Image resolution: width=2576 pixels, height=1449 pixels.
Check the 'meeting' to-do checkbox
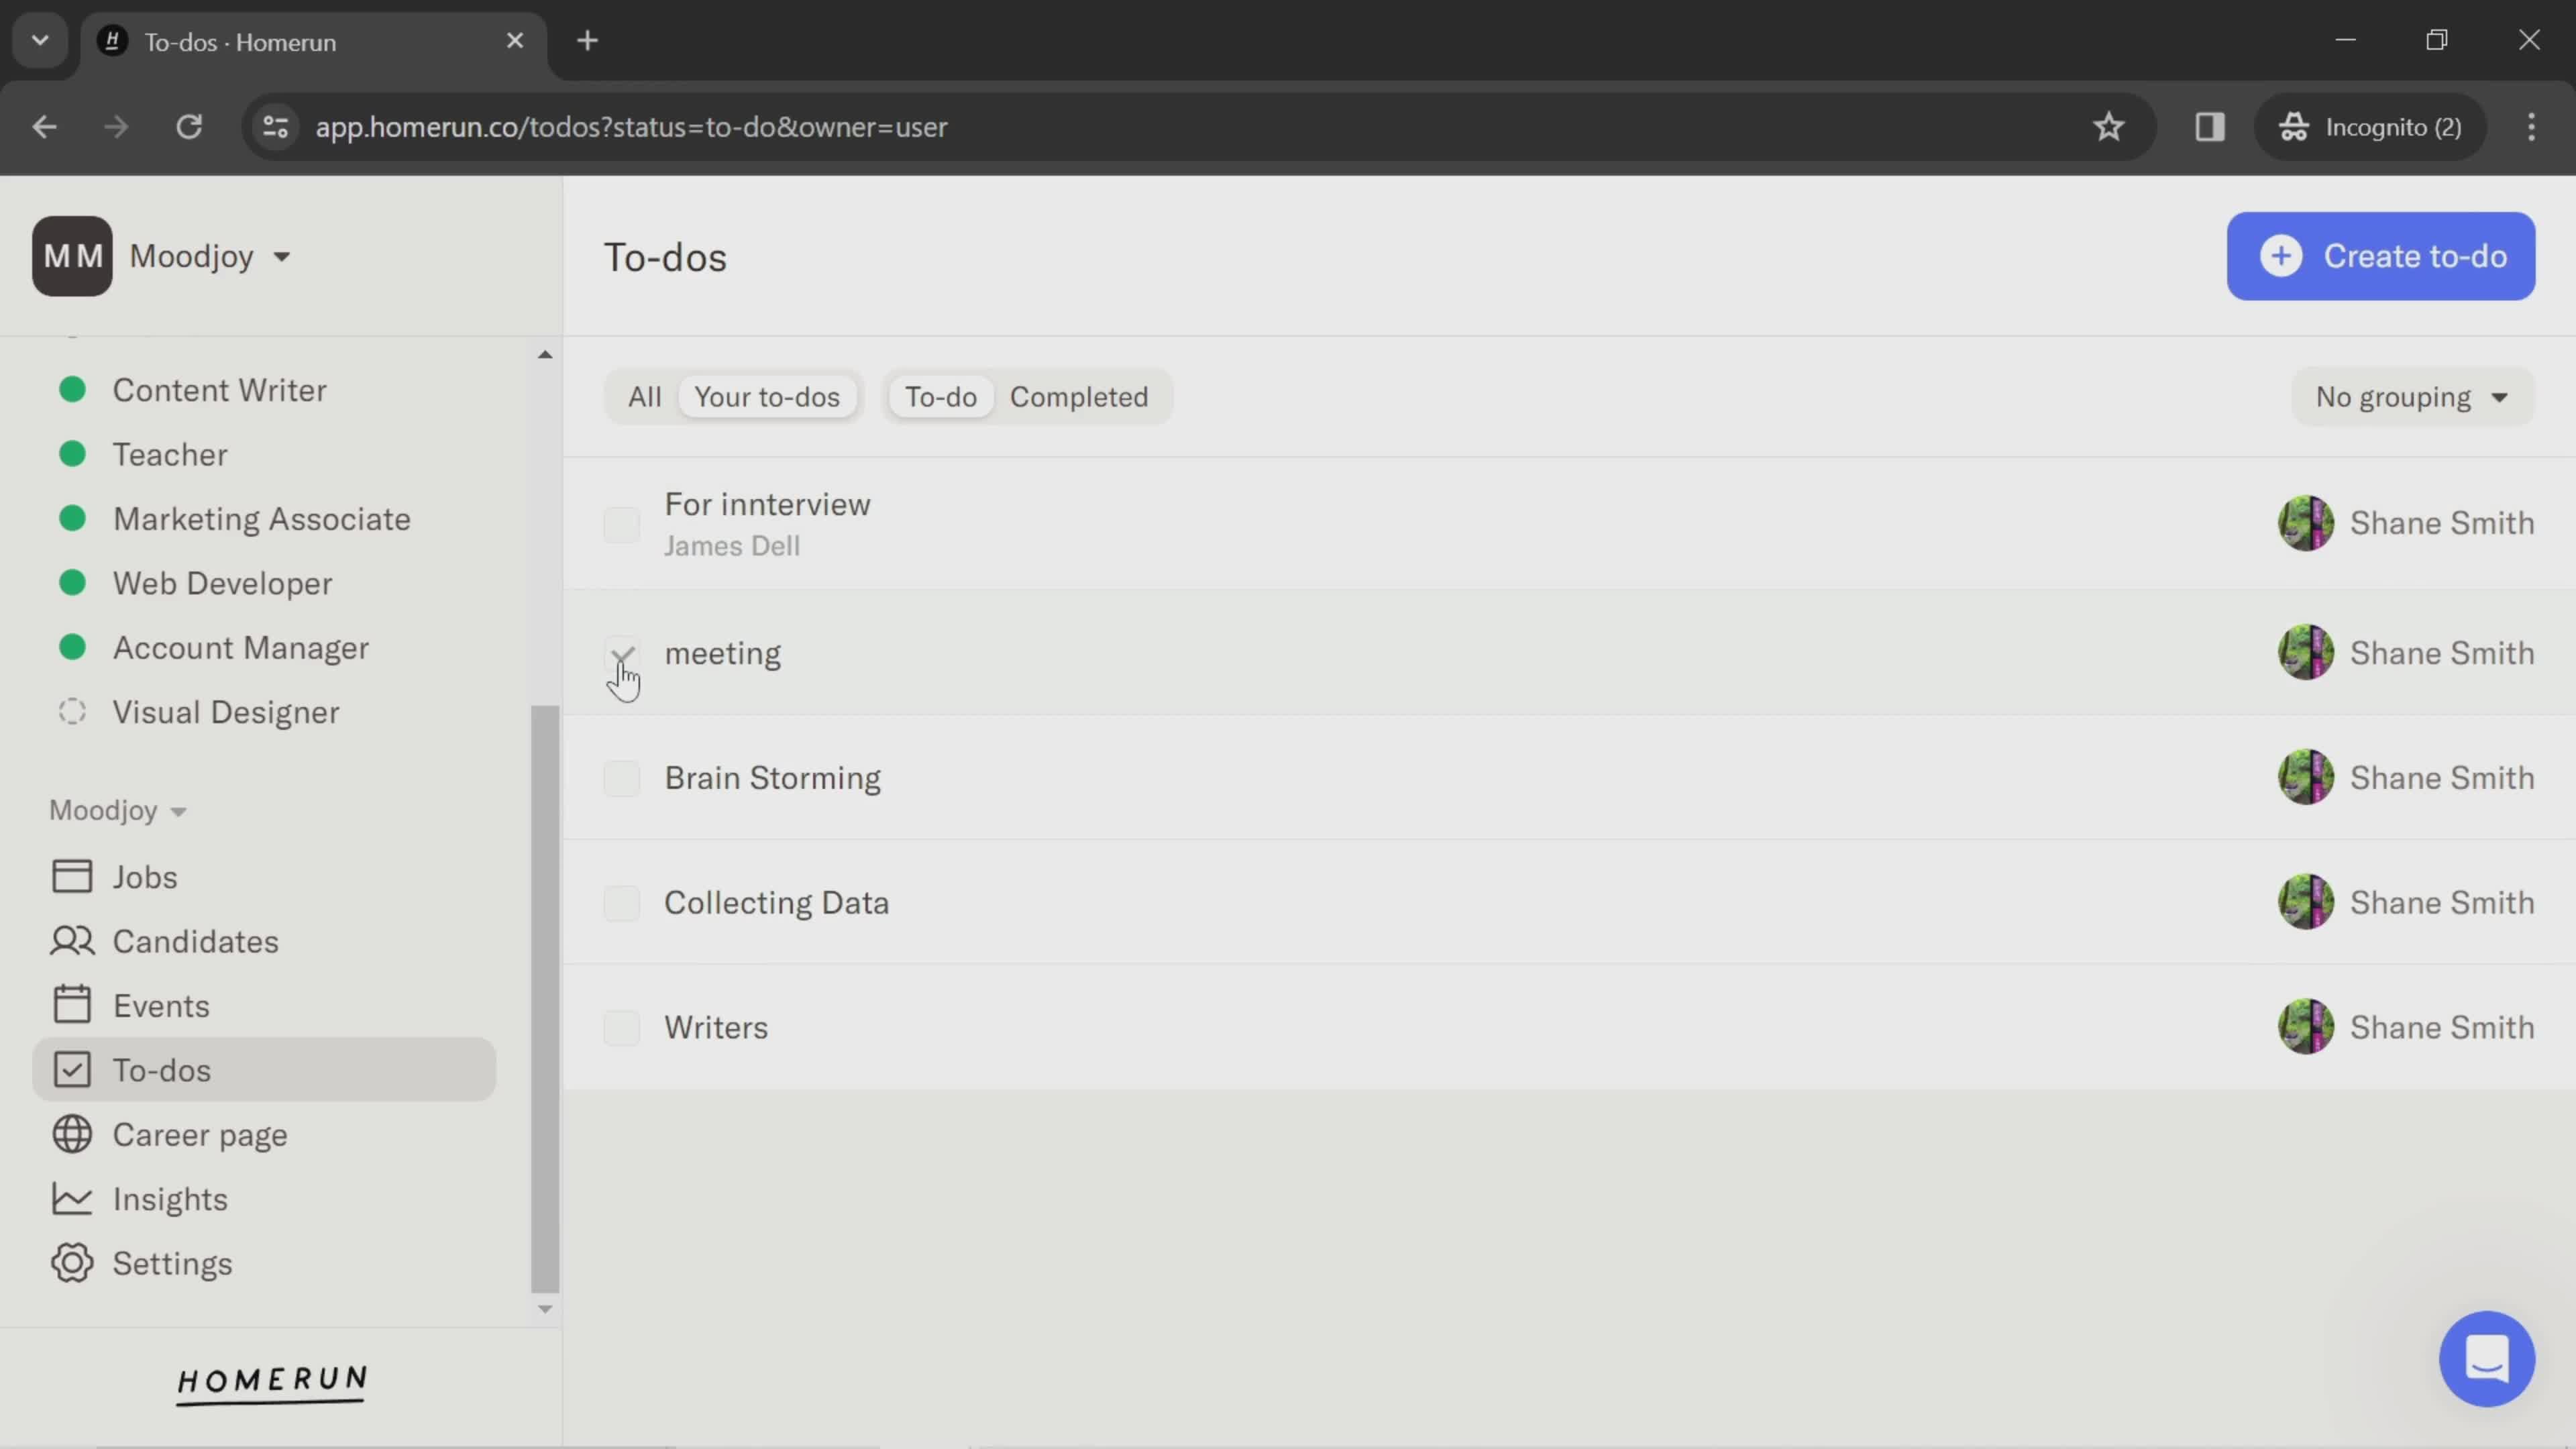pos(621,654)
